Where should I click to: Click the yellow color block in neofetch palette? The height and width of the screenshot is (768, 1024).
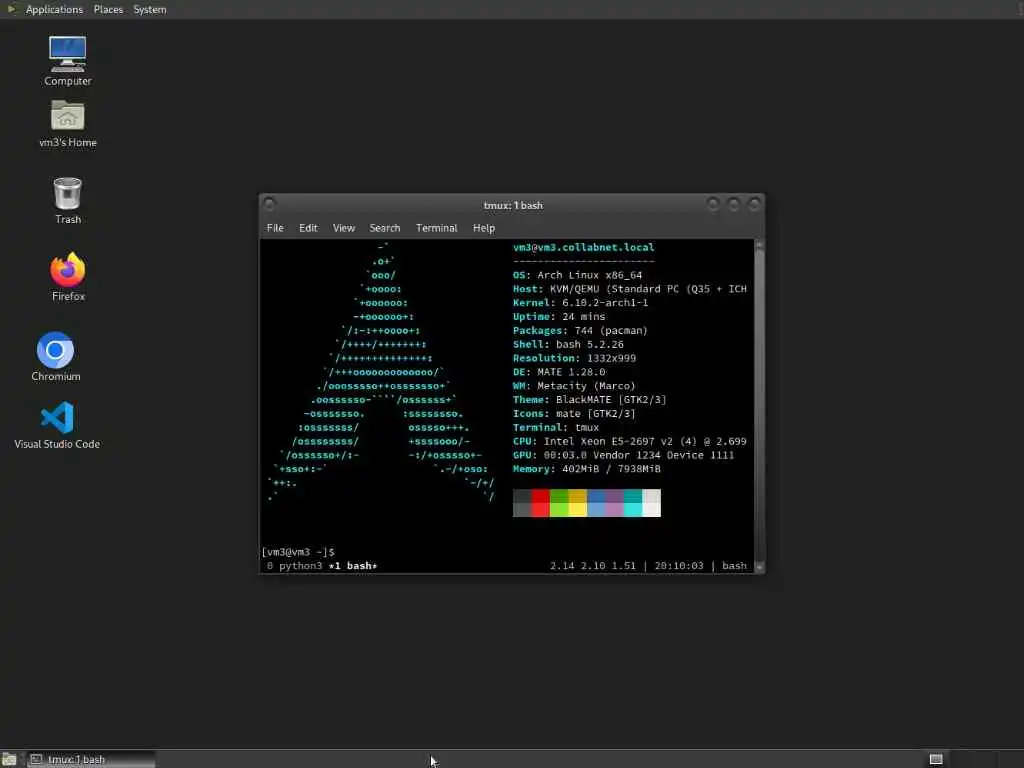point(577,503)
